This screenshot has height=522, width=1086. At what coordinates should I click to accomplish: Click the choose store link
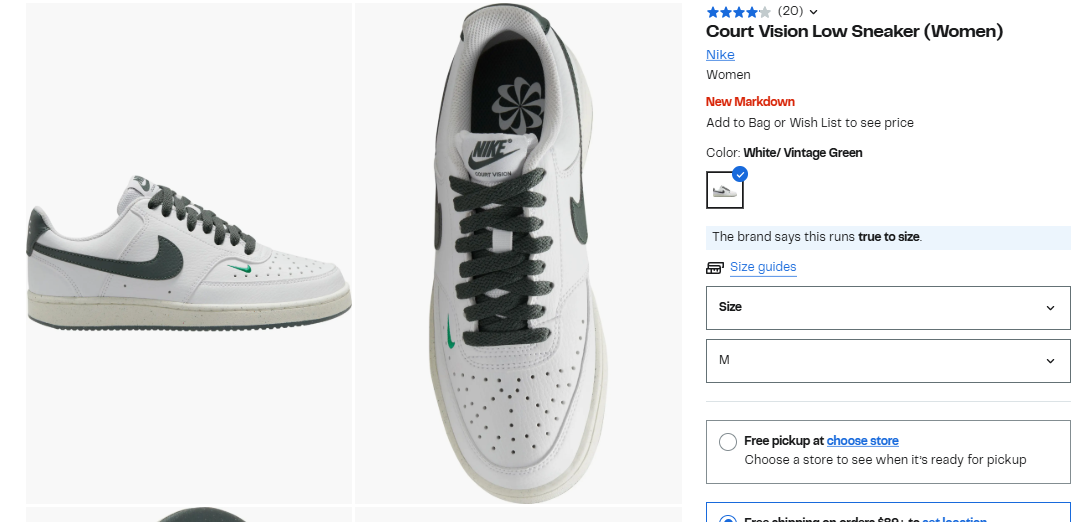[862, 441]
